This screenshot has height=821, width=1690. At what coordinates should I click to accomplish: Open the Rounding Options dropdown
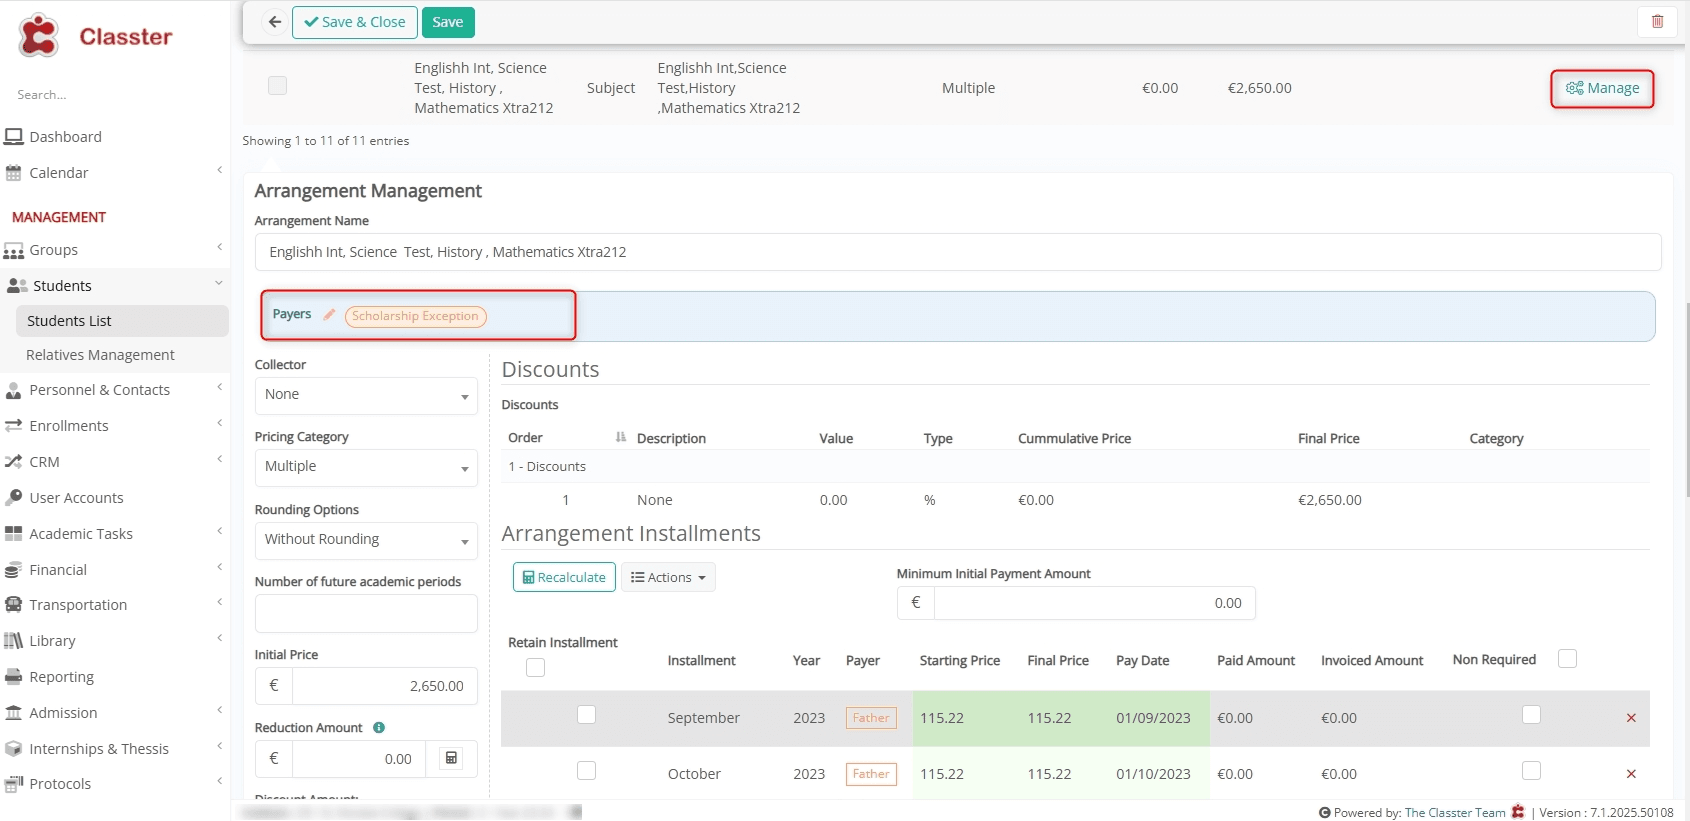(x=366, y=540)
